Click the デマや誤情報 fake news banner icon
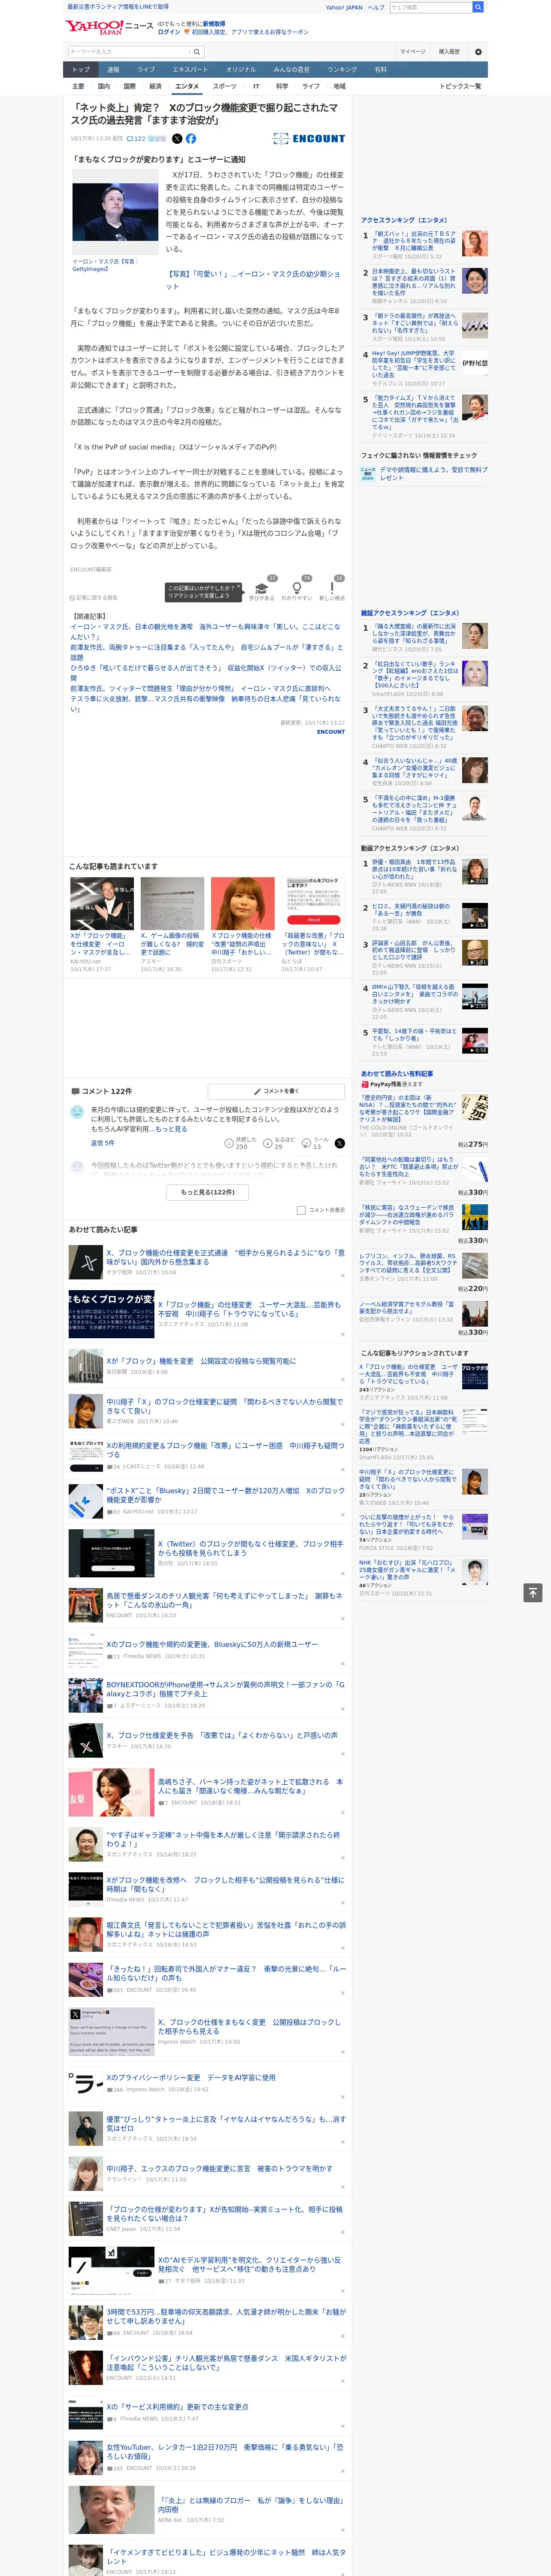This screenshot has height=2576, width=551. 368,474
